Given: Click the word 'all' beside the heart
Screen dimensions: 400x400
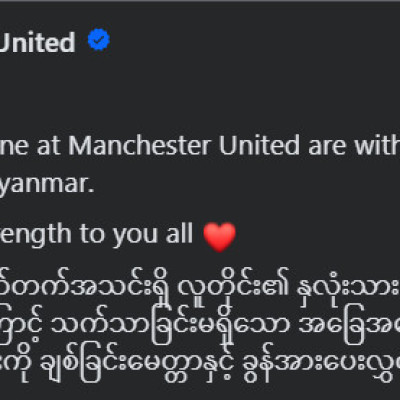Looking at the screenshot, I should [x=179, y=233].
